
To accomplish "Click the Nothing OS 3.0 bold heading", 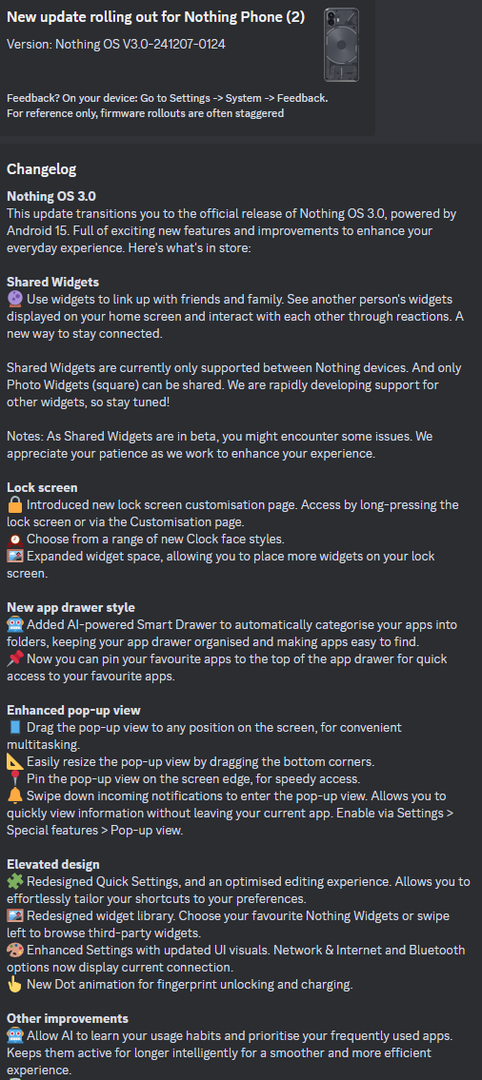I will point(52,196).
